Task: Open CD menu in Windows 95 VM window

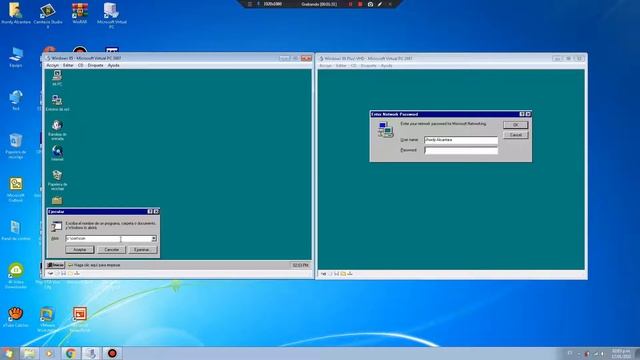Action: coord(81,65)
